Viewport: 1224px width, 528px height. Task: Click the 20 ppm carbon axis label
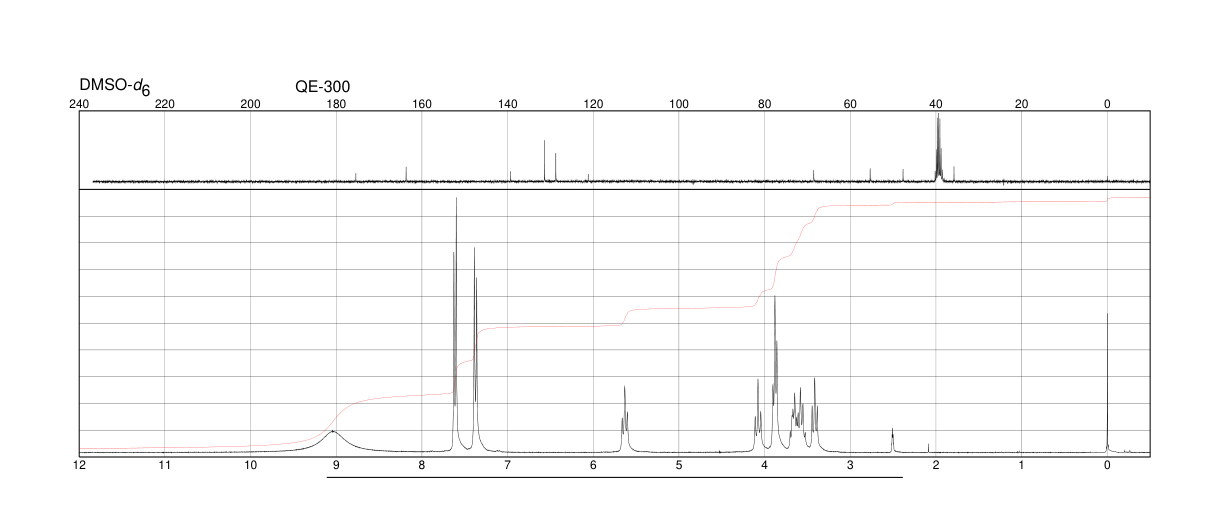[1021, 104]
